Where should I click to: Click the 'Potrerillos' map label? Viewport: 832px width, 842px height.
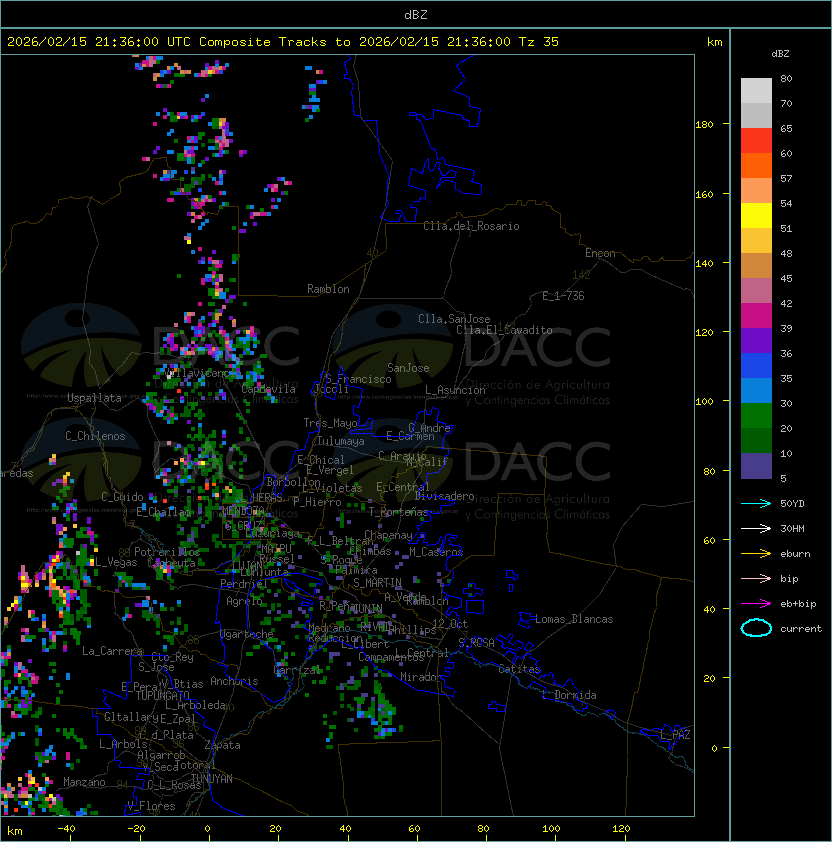tap(167, 552)
